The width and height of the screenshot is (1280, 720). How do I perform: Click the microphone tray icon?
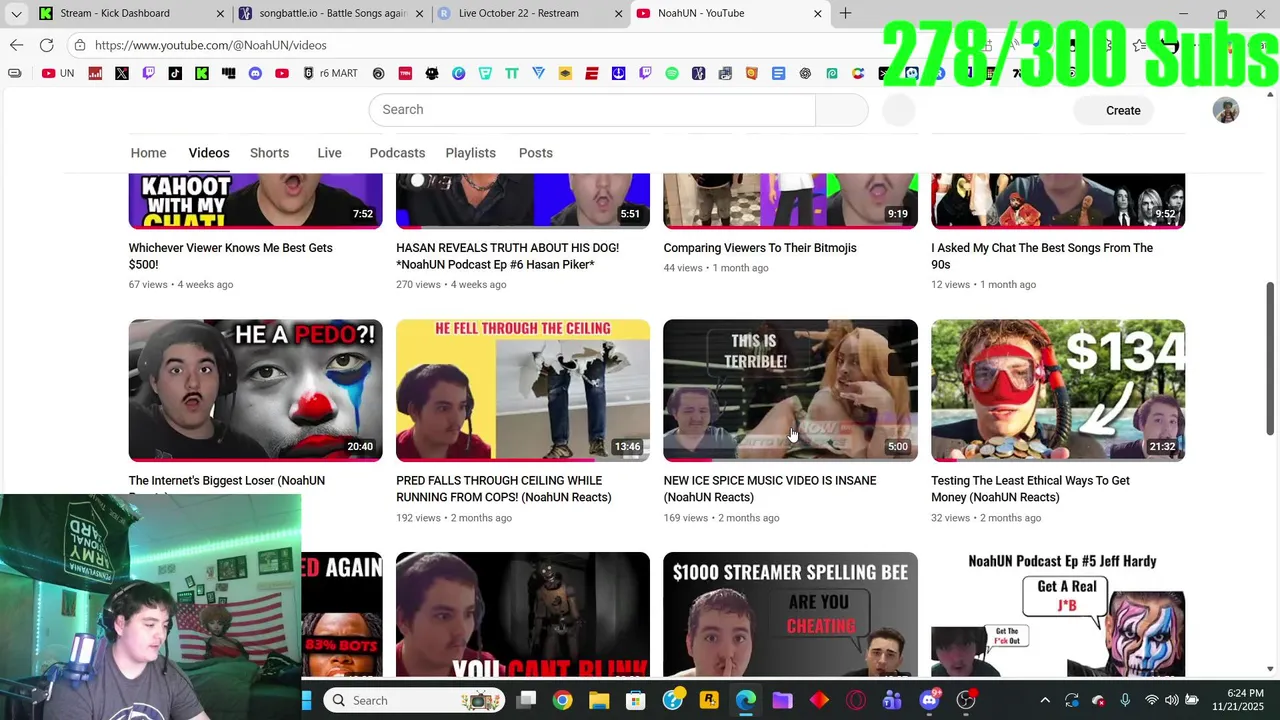[x=1125, y=700]
